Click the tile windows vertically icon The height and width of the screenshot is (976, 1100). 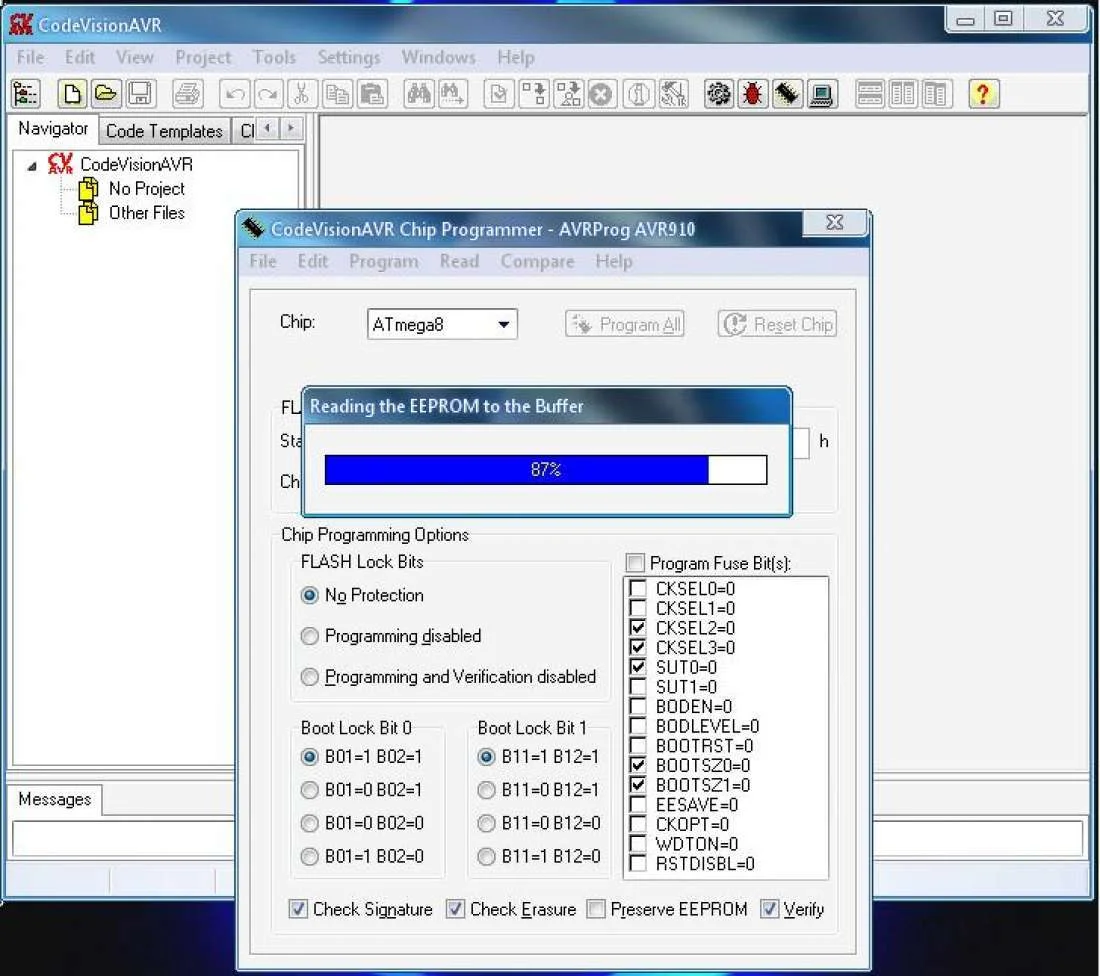pyautogui.click(x=904, y=94)
